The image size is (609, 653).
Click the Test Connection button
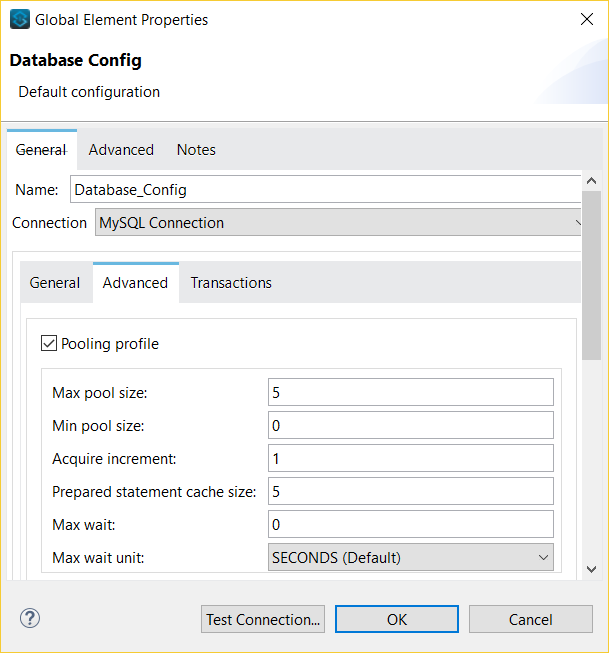click(263, 619)
